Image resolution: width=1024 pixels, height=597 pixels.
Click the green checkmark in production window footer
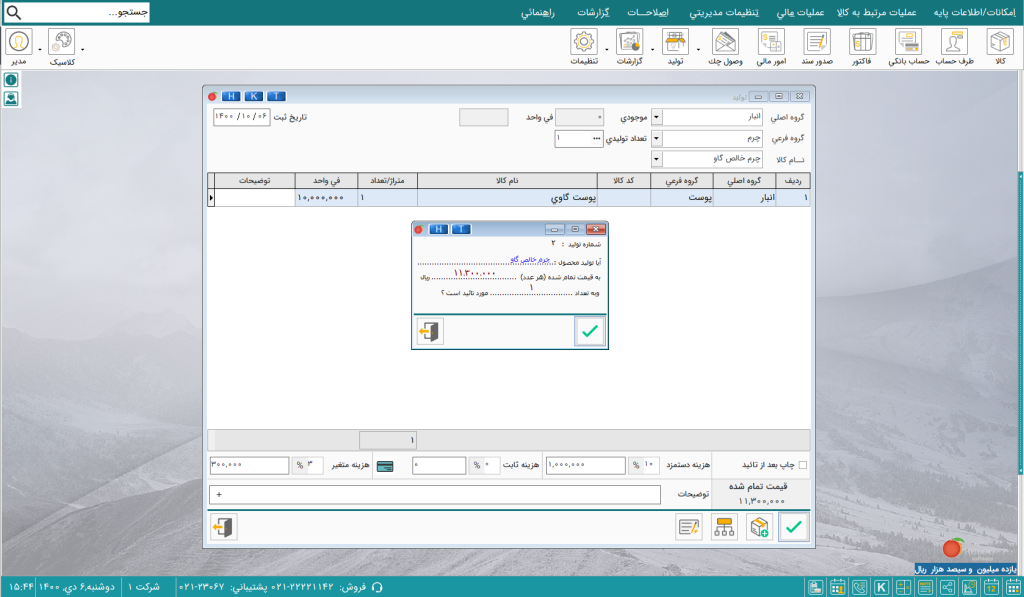[x=793, y=527]
